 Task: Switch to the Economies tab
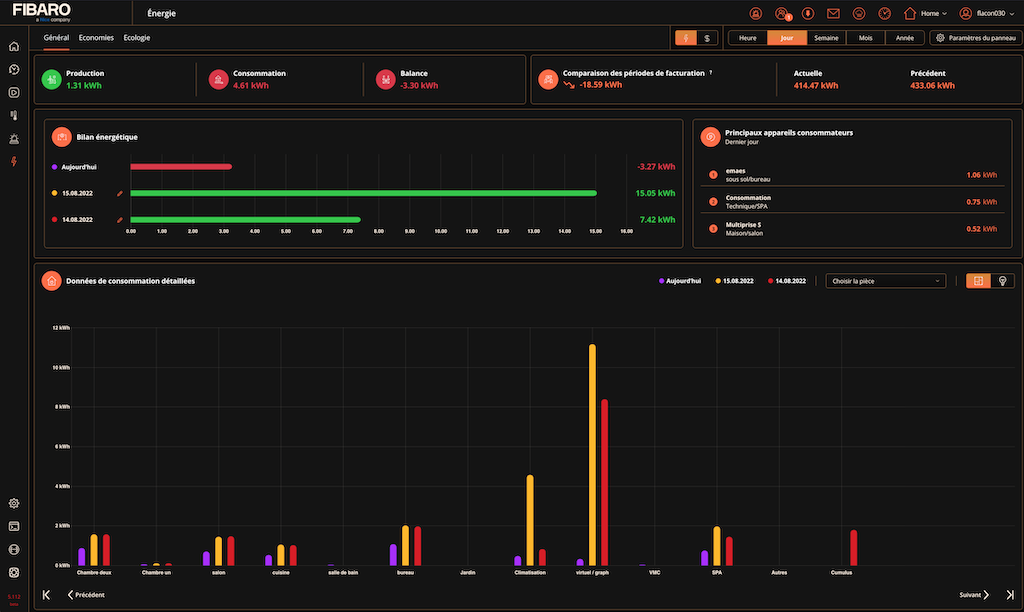tap(96, 37)
